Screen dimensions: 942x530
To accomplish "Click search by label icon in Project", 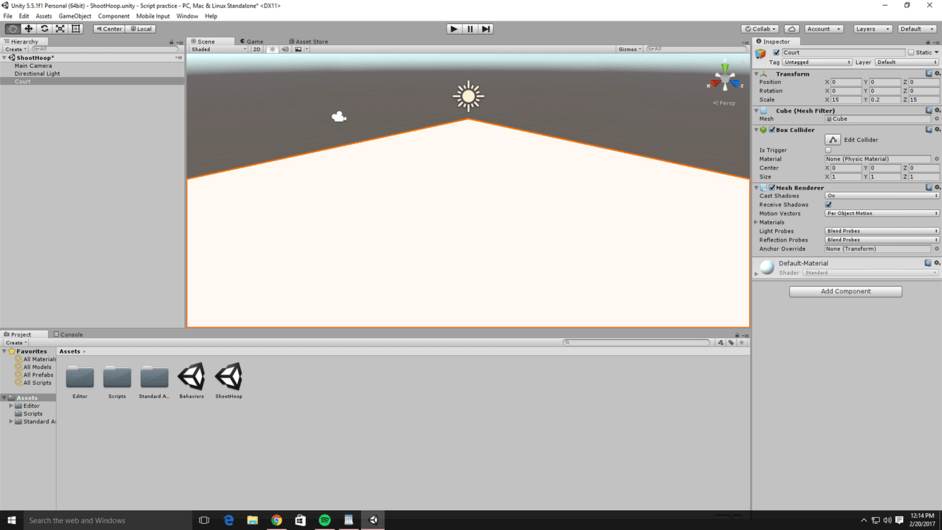I will [x=731, y=343].
